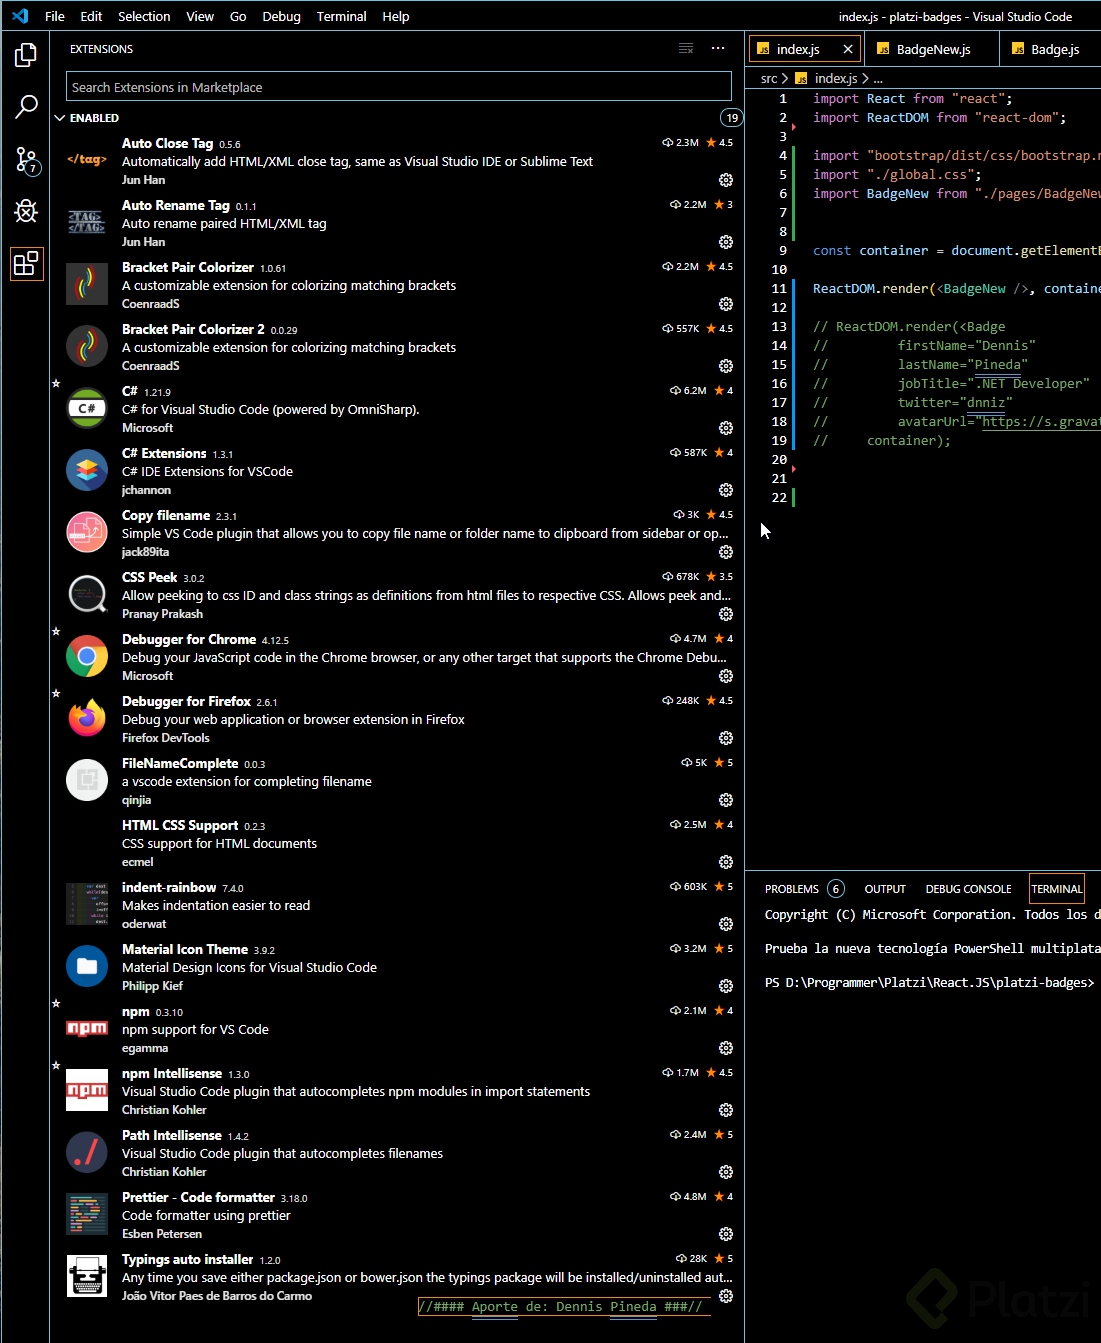
Task: Open the Terminal menu
Action: (x=342, y=16)
